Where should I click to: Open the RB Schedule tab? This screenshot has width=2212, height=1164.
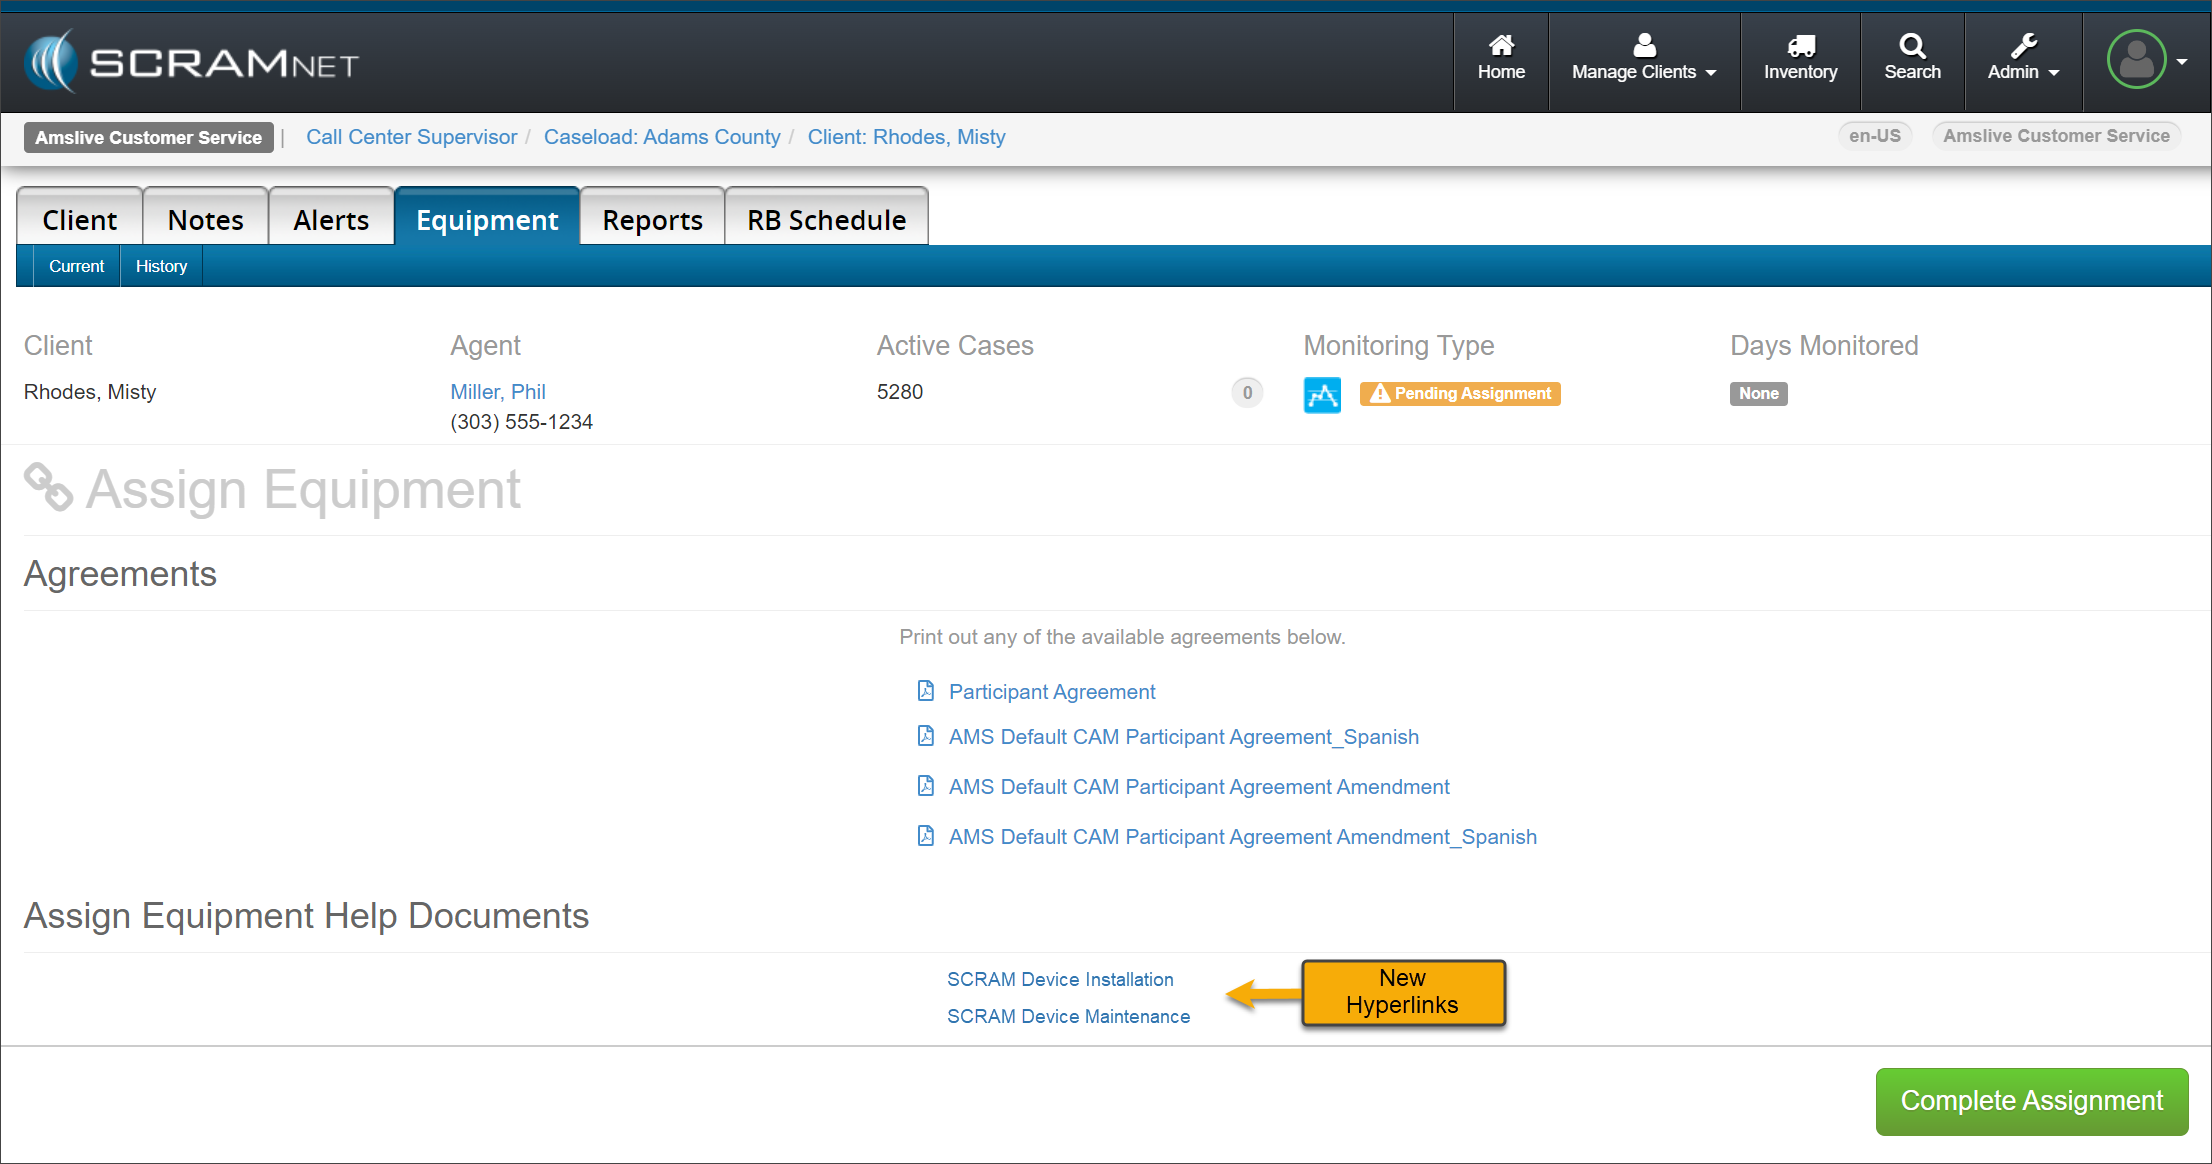(826, 220)
